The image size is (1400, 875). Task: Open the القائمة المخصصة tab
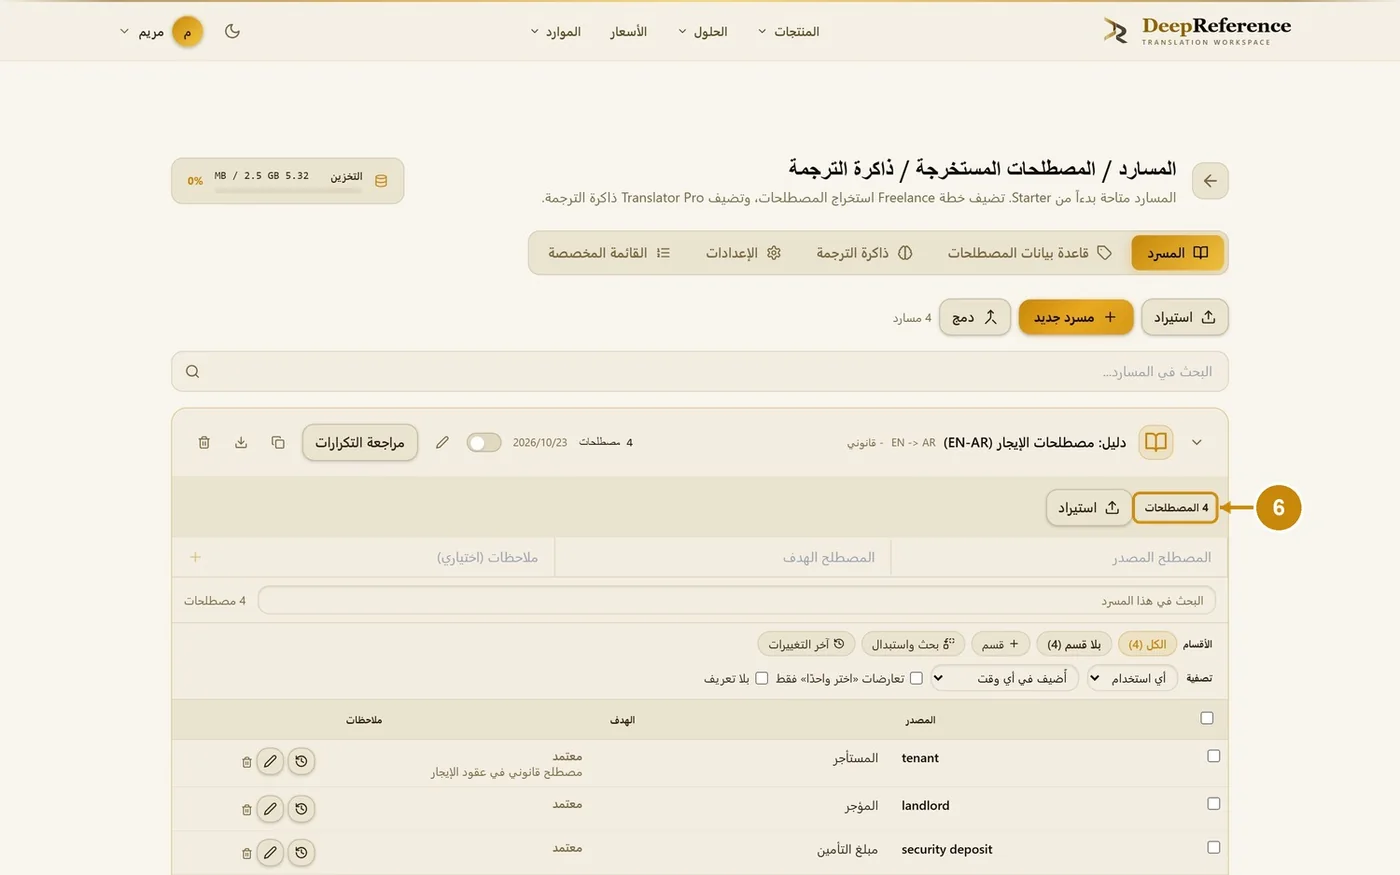(609, 253)
